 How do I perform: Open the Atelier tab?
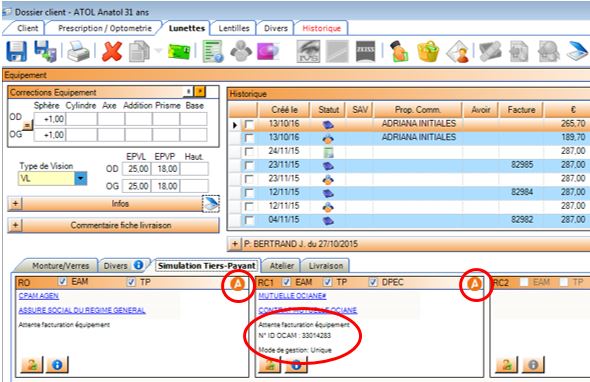(281, 266)
